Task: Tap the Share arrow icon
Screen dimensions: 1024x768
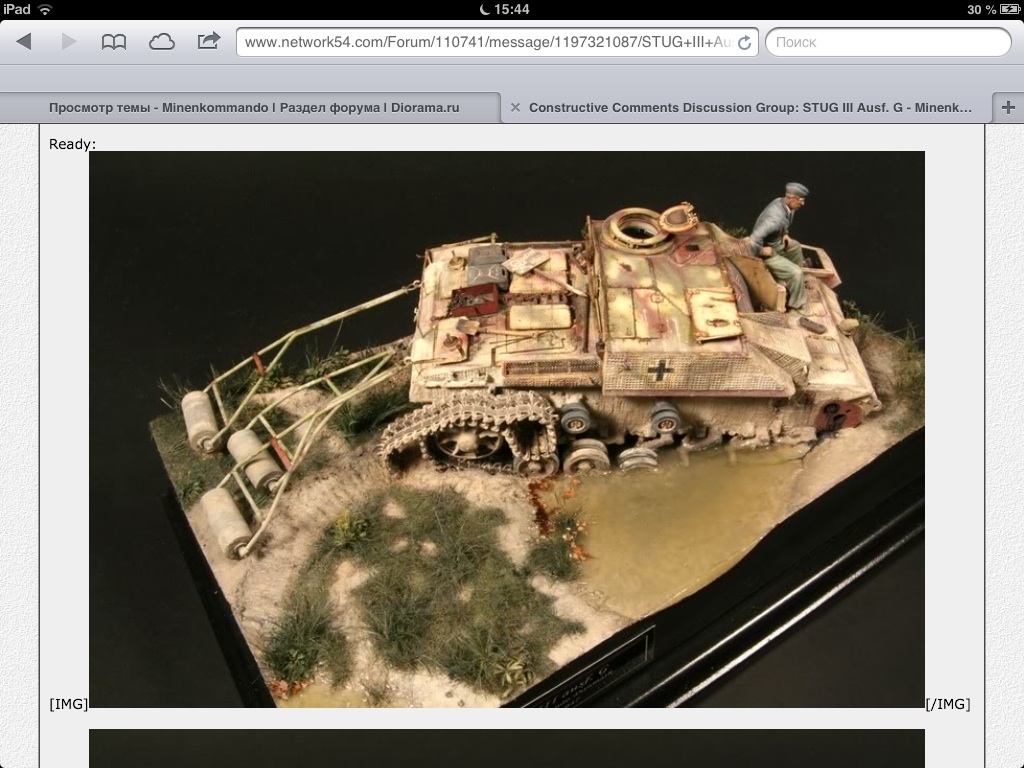Action: pyautogui.click(x=208, y=42)
